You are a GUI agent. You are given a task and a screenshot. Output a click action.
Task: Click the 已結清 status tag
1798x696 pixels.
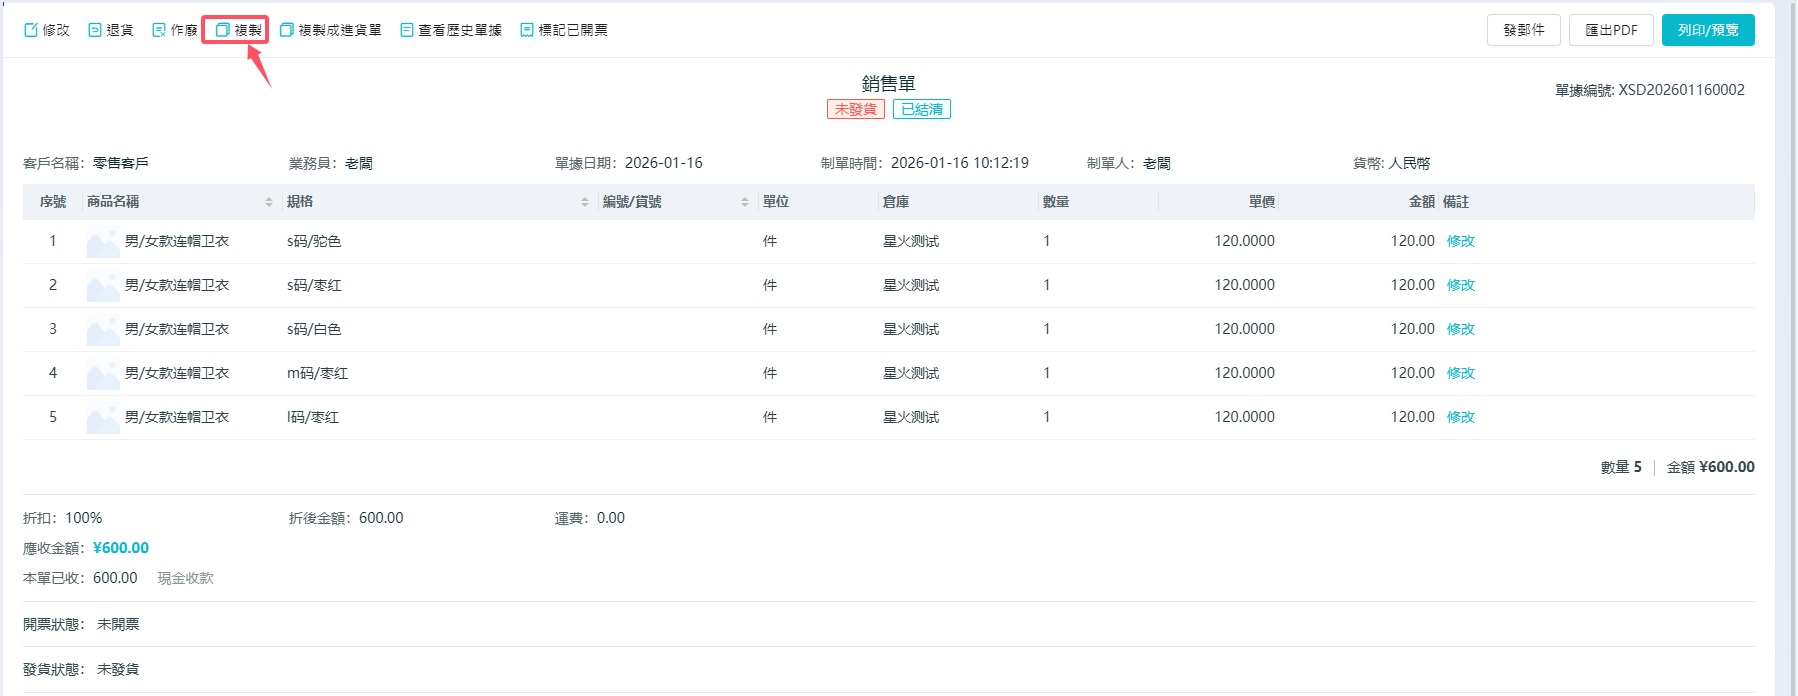pos(921,109)
